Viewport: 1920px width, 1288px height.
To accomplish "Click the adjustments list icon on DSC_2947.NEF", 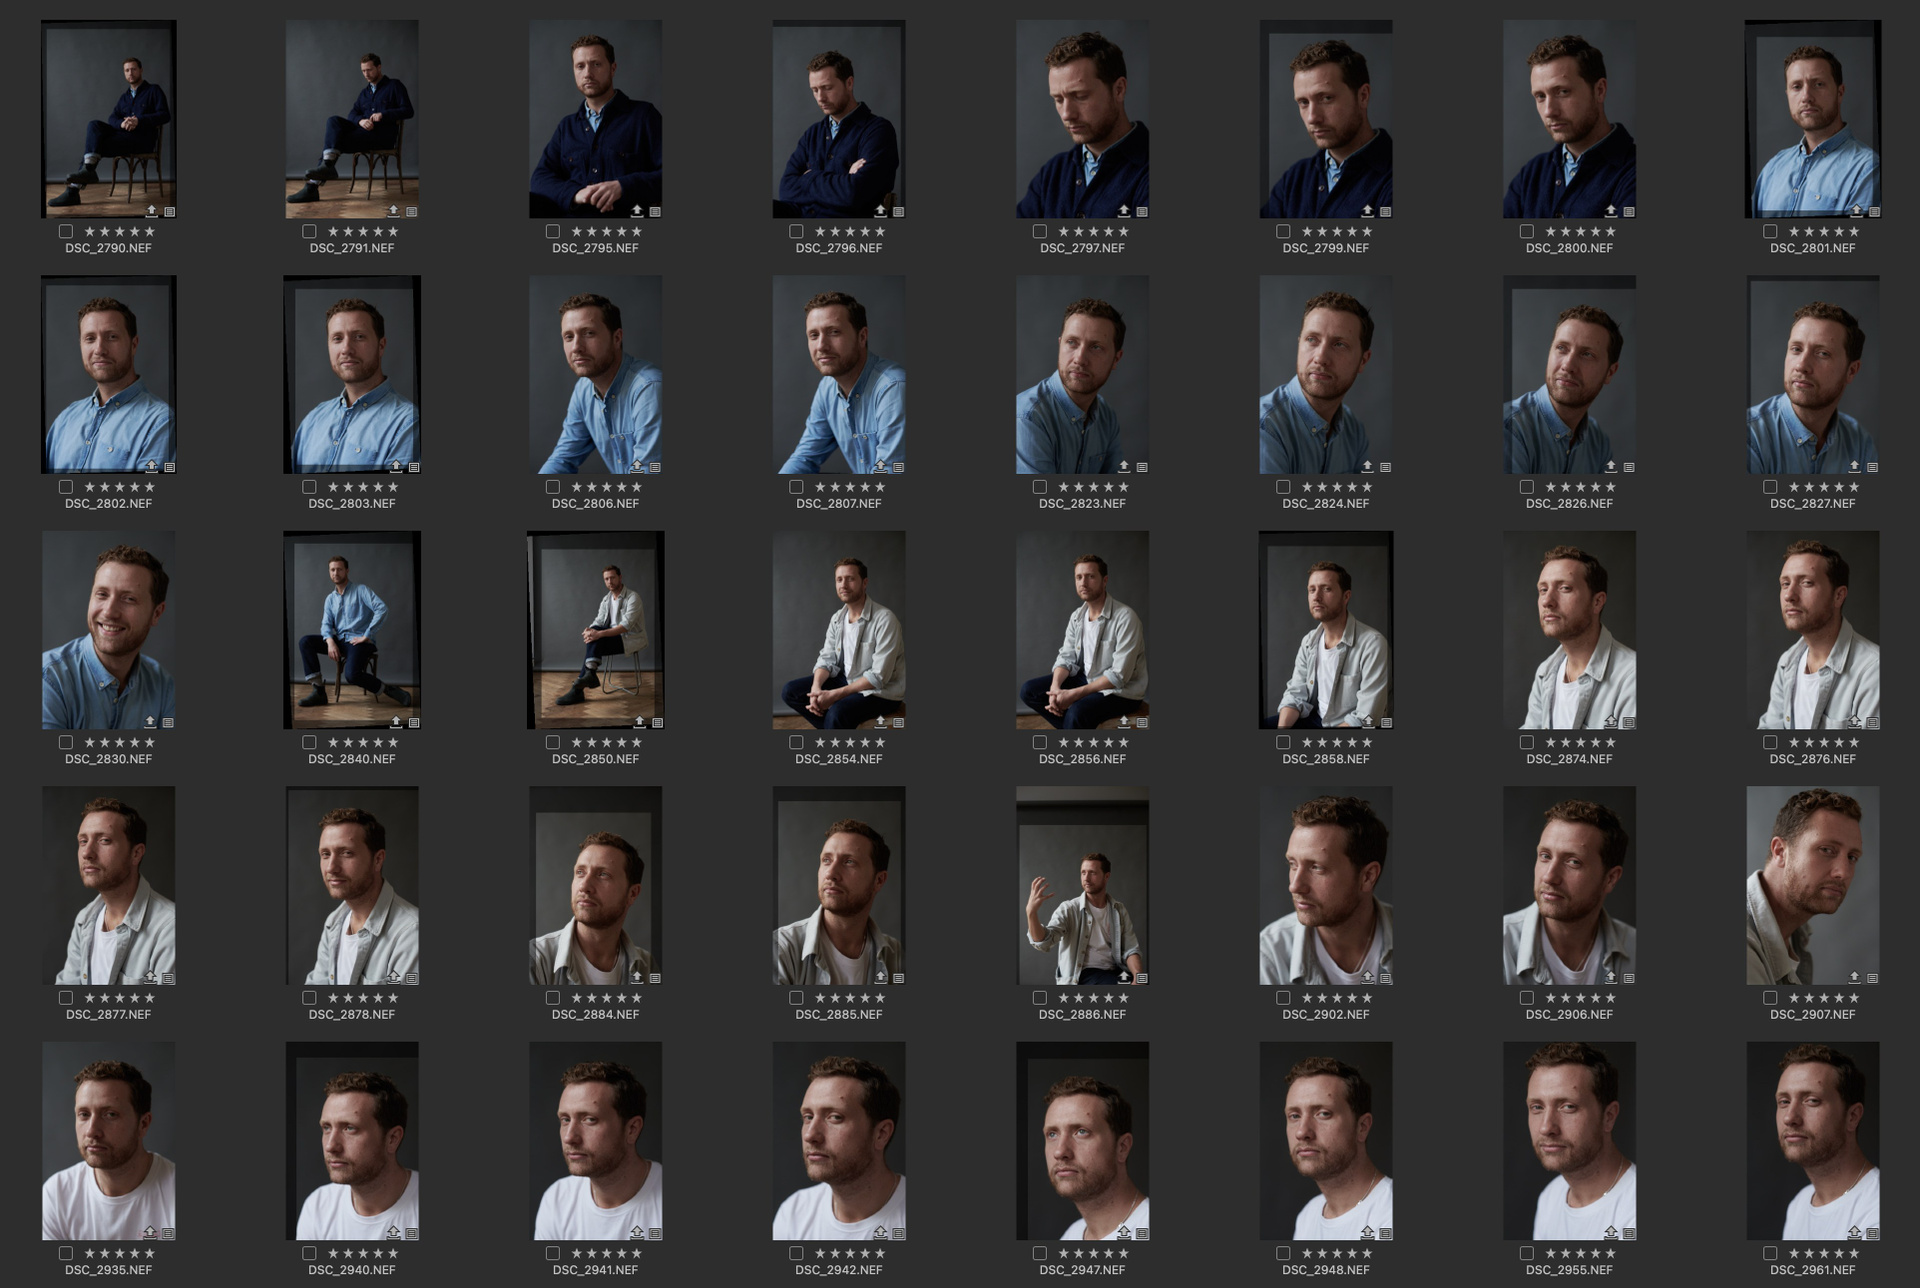I will pos(1142,1233).
